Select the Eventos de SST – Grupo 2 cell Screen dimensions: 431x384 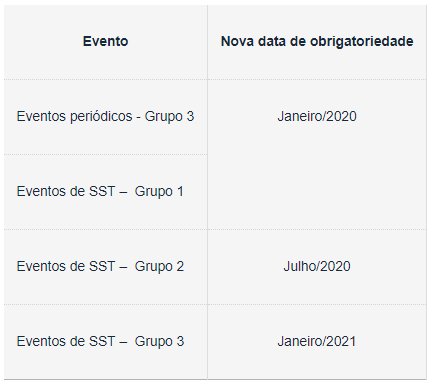click(105, 267)
